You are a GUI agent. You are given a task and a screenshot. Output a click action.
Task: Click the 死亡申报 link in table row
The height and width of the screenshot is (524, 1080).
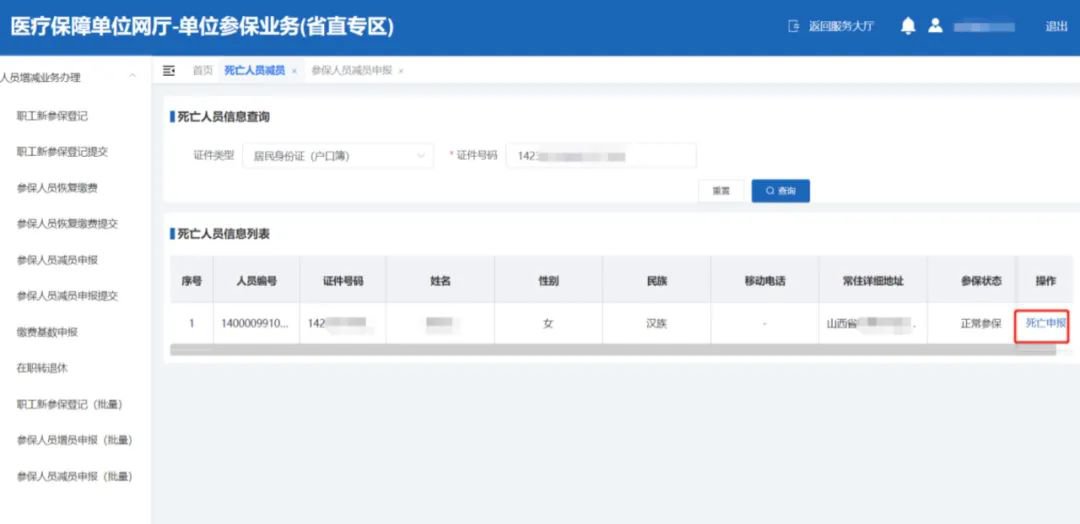click(x=1045, y=323)
